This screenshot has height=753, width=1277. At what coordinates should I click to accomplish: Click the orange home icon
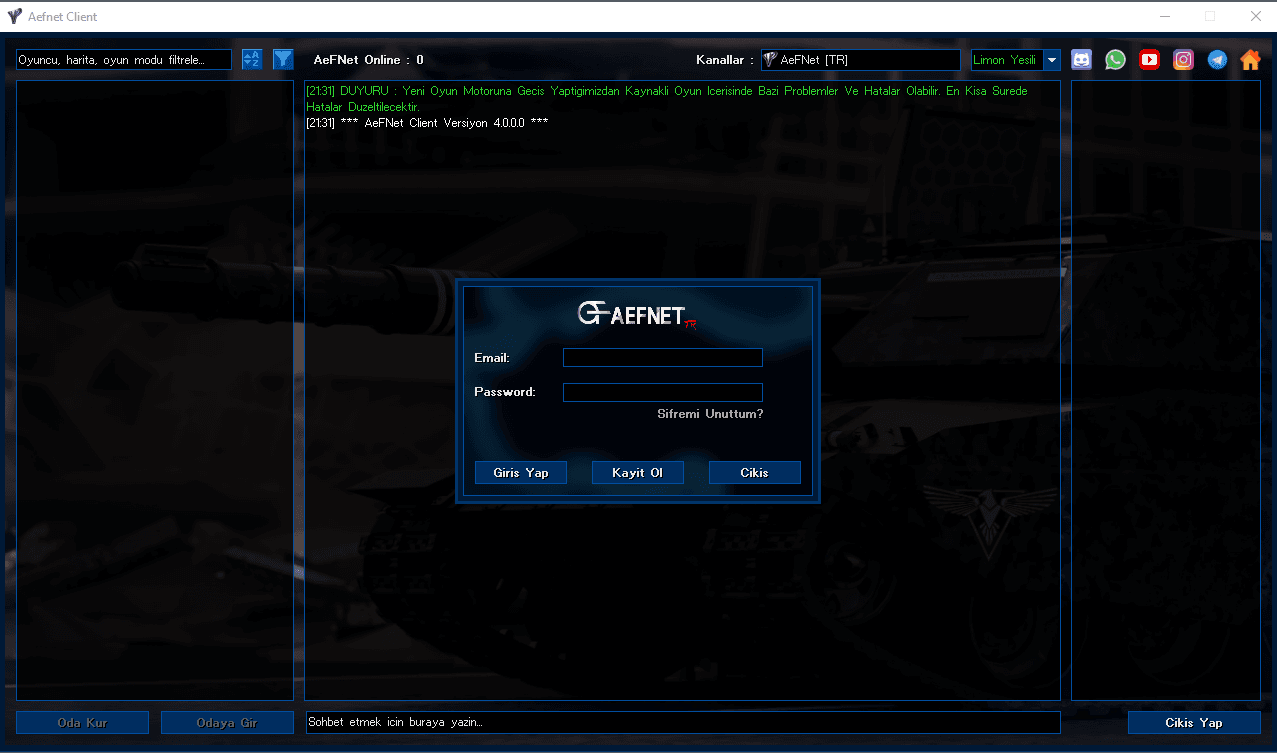(x=1250, y=60)
